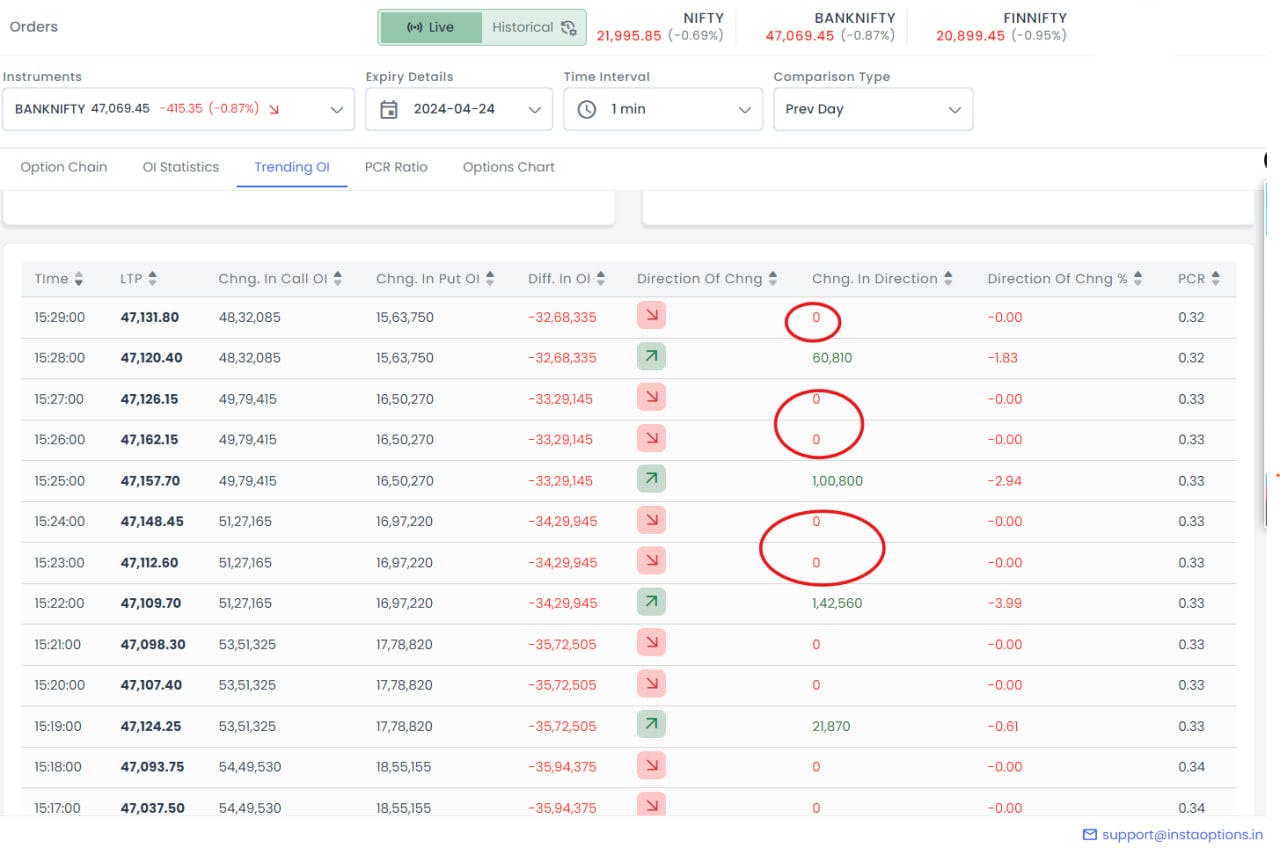The width and height of the screenshot is (1280, 848).
Task: Click the down-arrow direction icon in the 15:29:00 row
Action: click(651, 316)
